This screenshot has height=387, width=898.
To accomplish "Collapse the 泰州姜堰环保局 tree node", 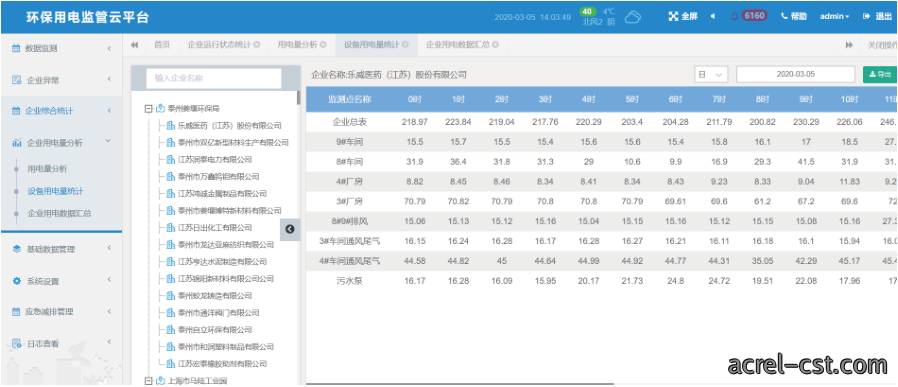I will (x=149, y=108).
